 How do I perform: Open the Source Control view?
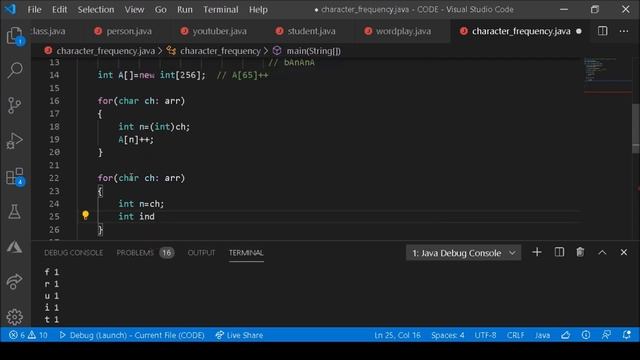point(15,105)
